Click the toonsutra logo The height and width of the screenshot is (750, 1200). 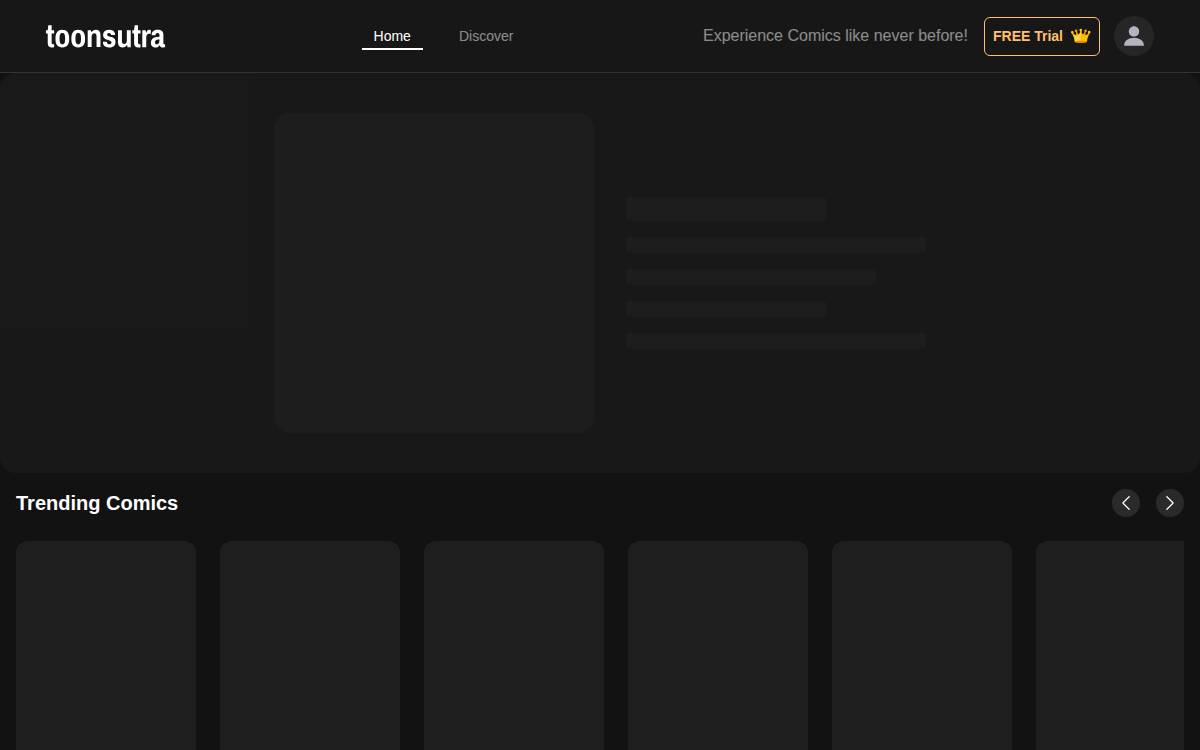tap(105, 37)
